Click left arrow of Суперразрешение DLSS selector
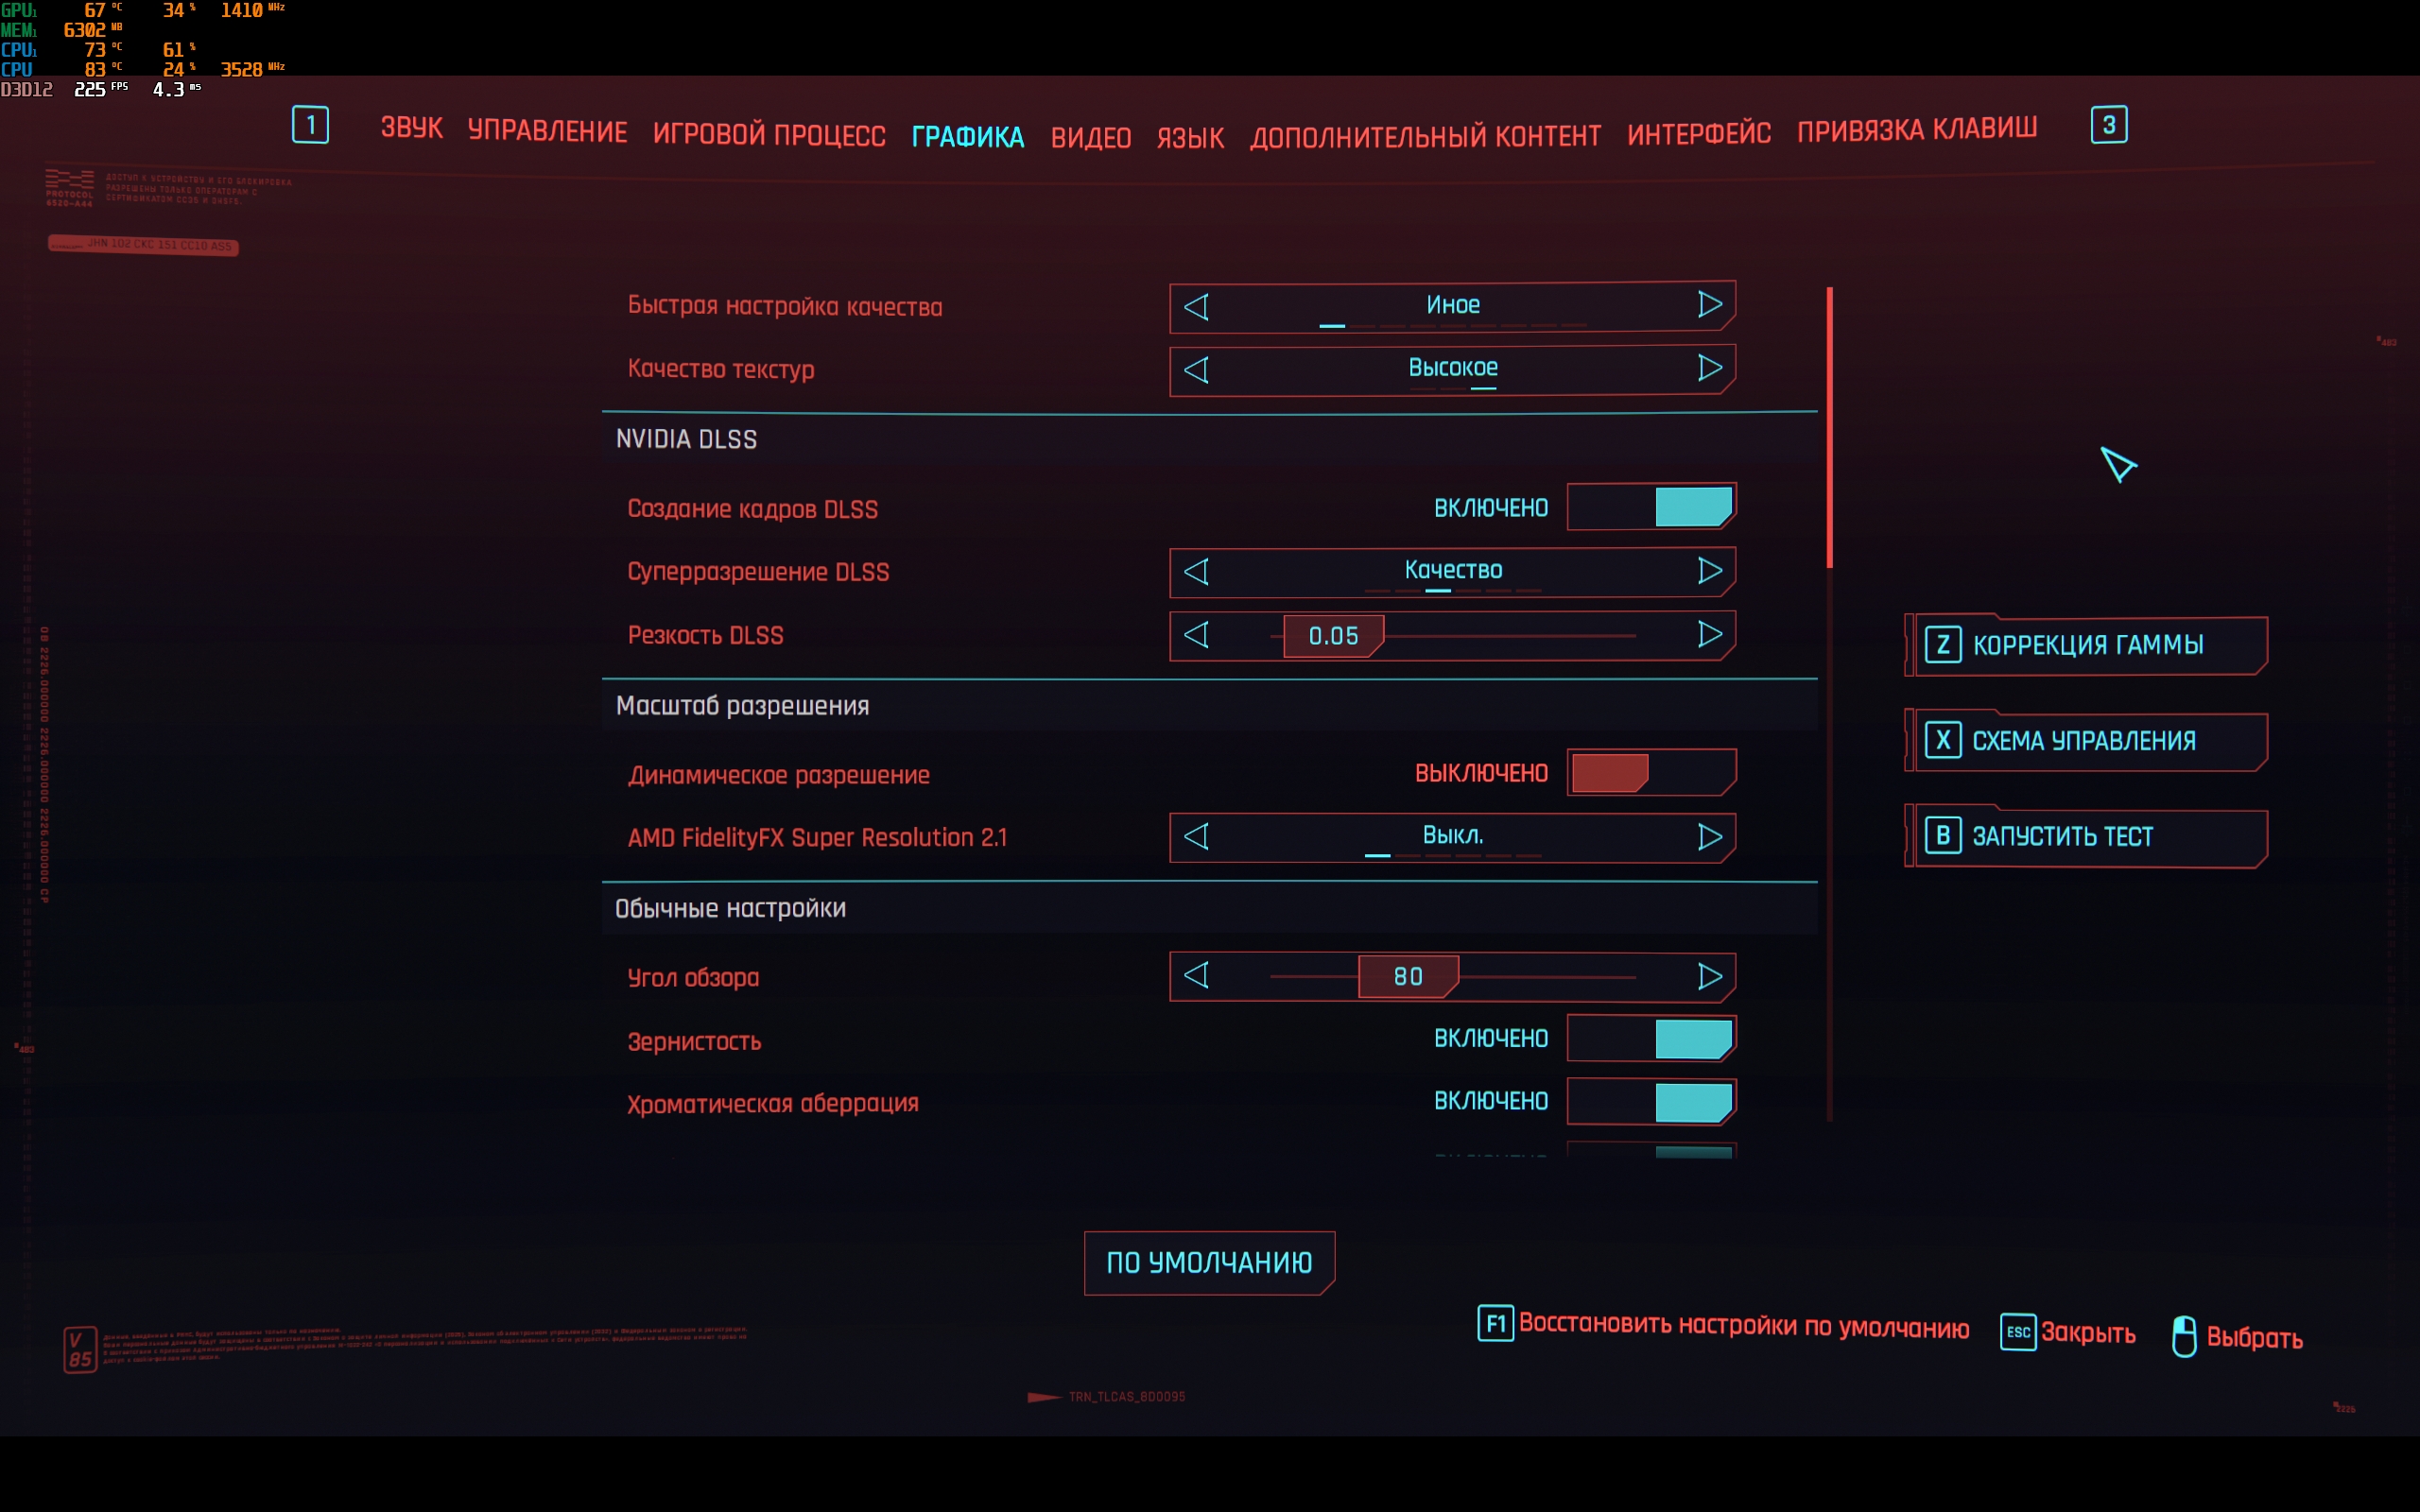 (x=1196, y=571)
